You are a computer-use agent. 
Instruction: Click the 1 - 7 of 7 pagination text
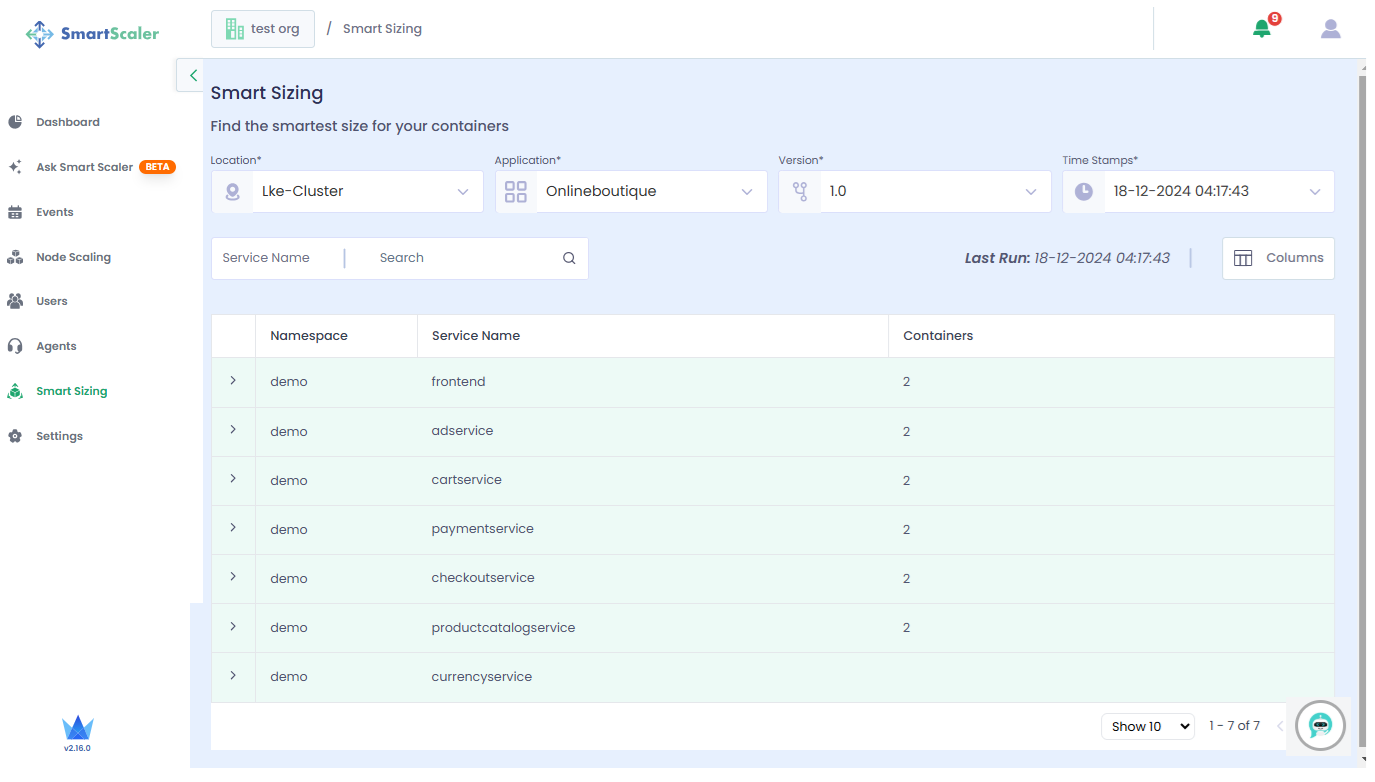(x=1234, y=726)
